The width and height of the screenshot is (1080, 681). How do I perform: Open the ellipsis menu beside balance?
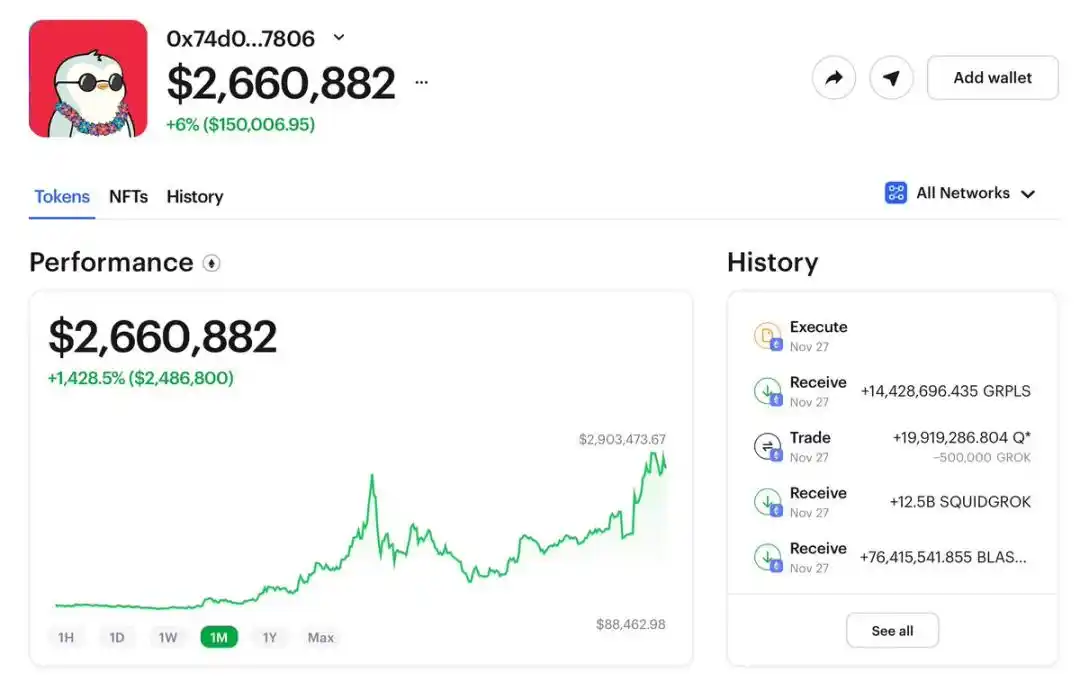click(x=421, y=83)
